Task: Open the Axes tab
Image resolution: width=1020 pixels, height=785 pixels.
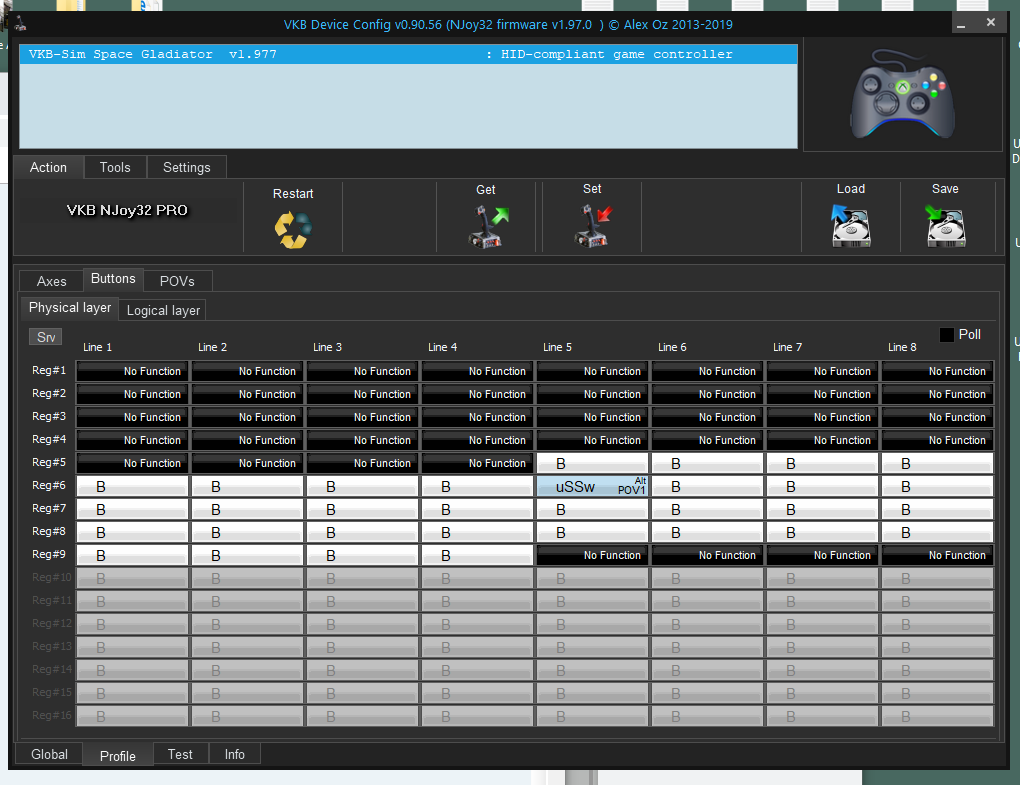Action: 51,281
